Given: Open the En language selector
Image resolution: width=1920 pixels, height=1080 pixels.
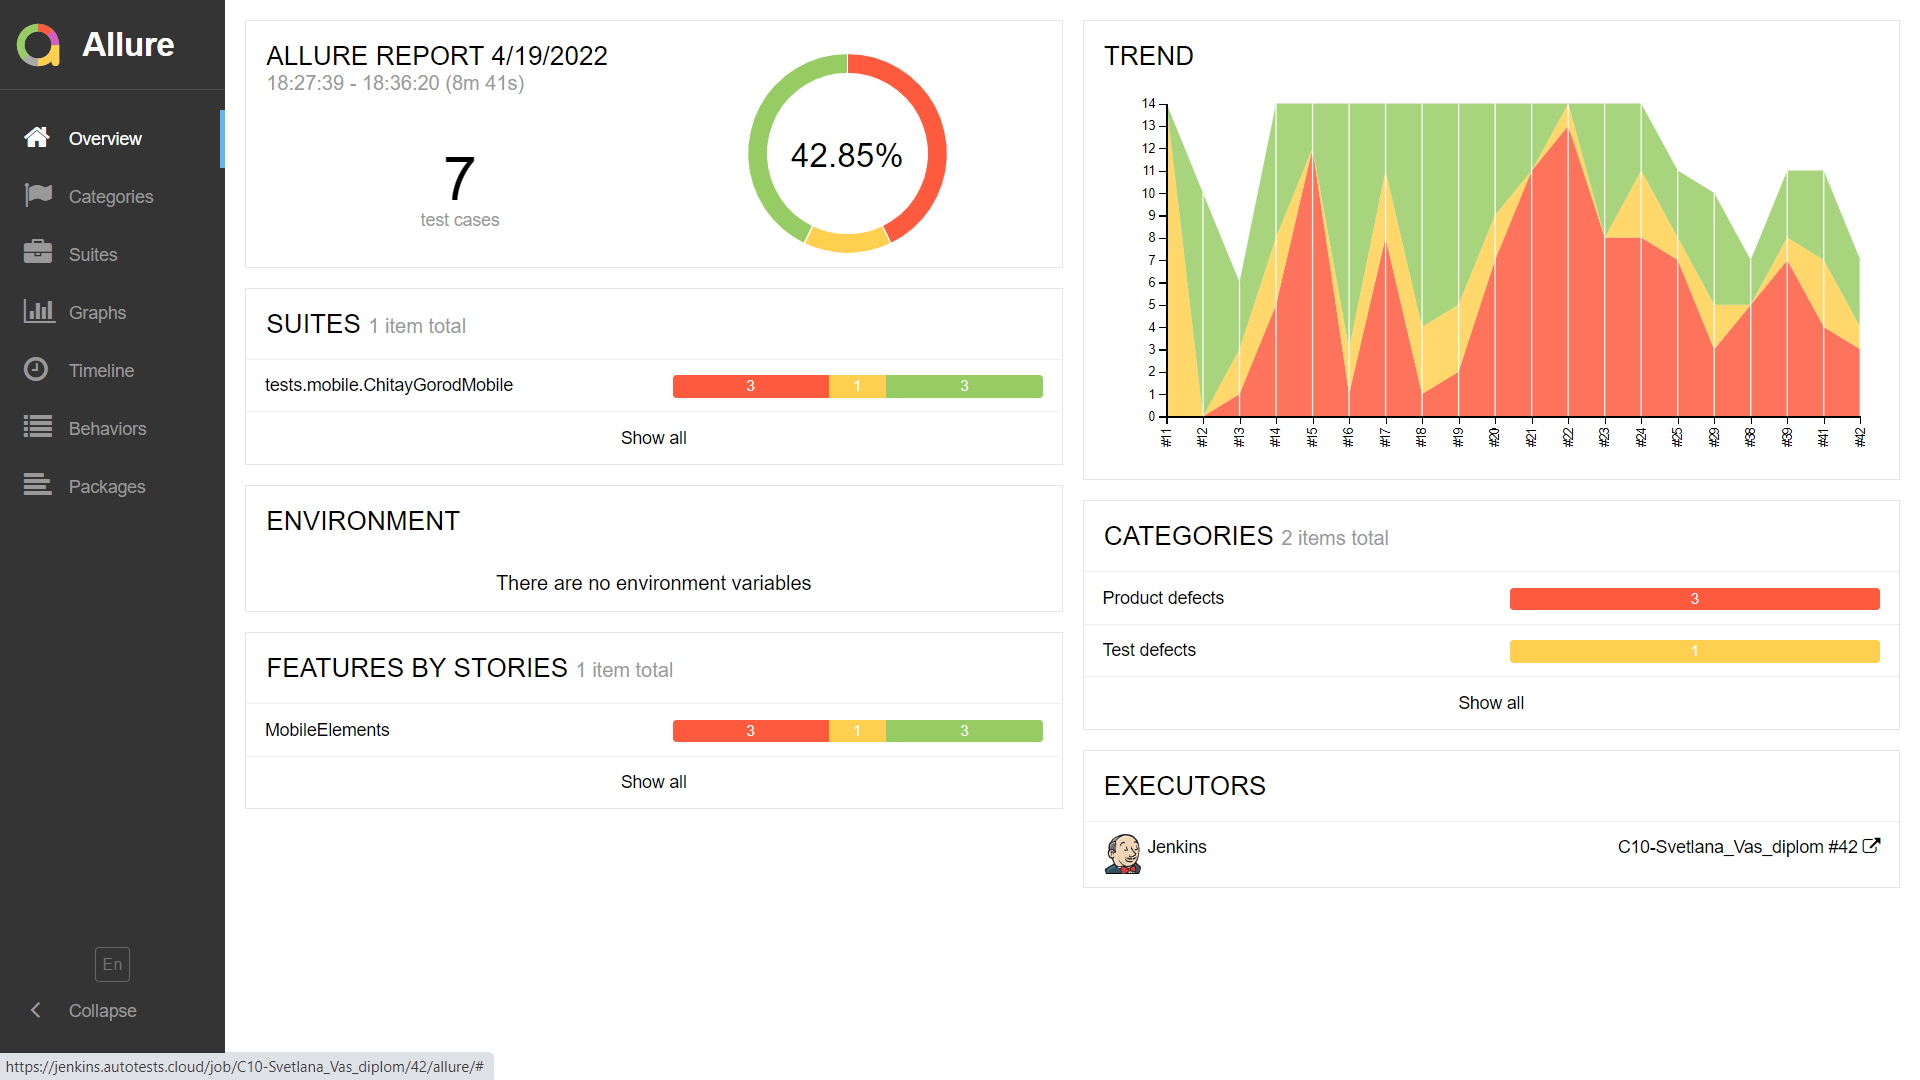Looking at the screenshot, I should (x=112, y=964).
